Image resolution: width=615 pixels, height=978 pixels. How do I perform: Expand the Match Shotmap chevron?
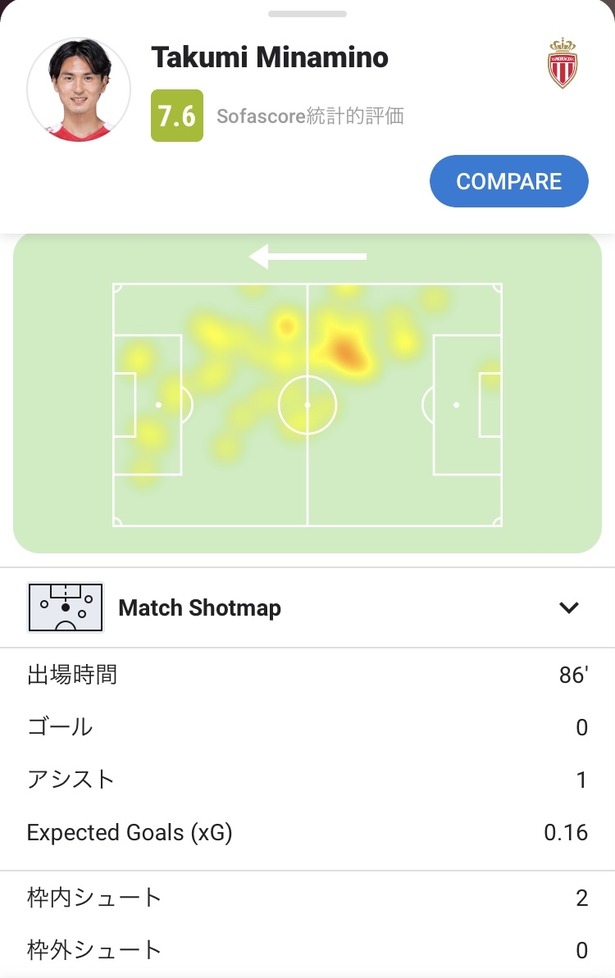point(569,608)
